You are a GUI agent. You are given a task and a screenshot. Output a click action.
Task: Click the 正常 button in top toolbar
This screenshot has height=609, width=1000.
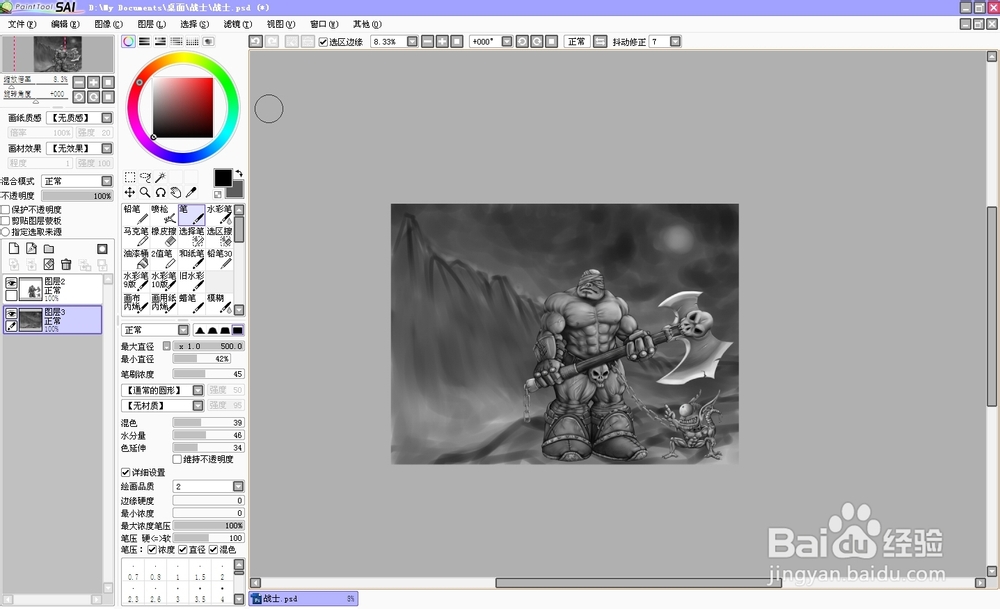tap(577, 41)
